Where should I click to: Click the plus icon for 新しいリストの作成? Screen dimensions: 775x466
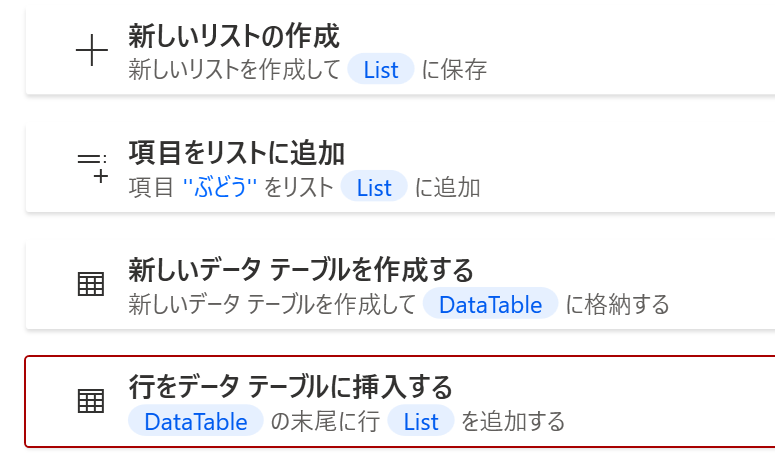(x=92, y=52)
